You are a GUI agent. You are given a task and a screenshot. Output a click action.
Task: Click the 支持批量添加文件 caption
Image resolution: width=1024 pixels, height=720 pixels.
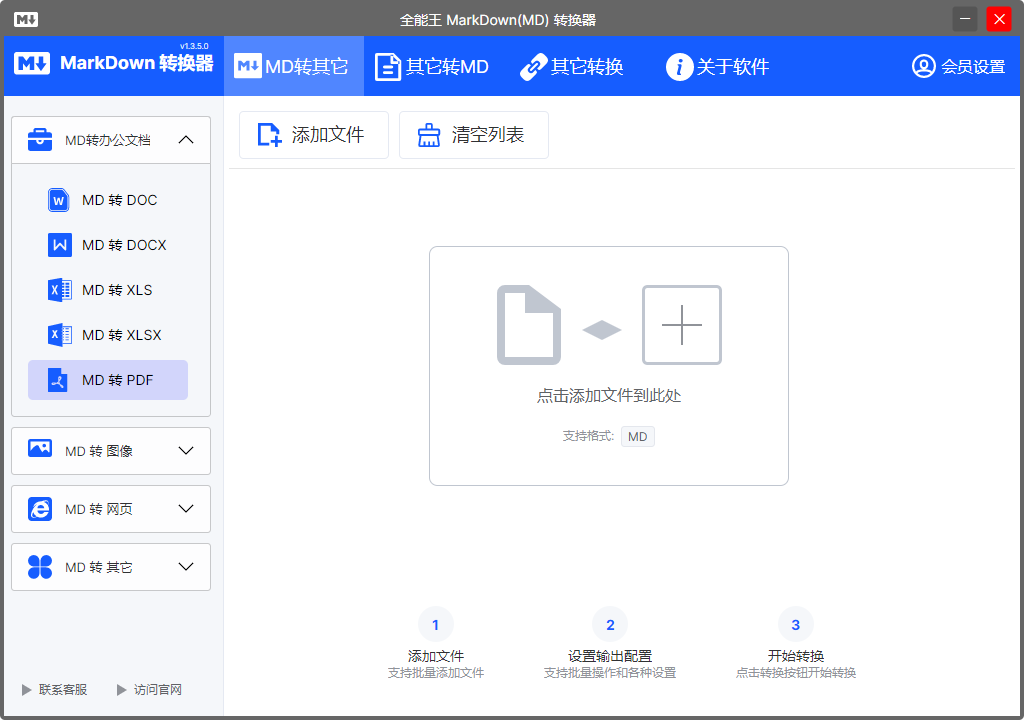(x=436, y=673)
